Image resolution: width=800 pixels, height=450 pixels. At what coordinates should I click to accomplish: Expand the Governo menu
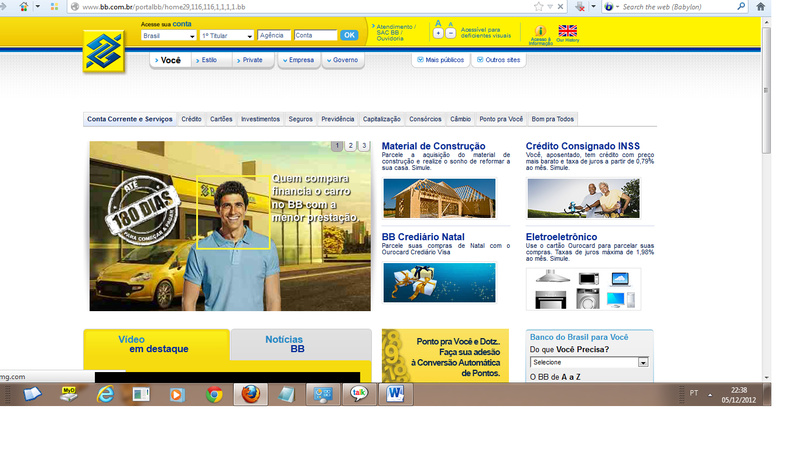pos(342,60)
